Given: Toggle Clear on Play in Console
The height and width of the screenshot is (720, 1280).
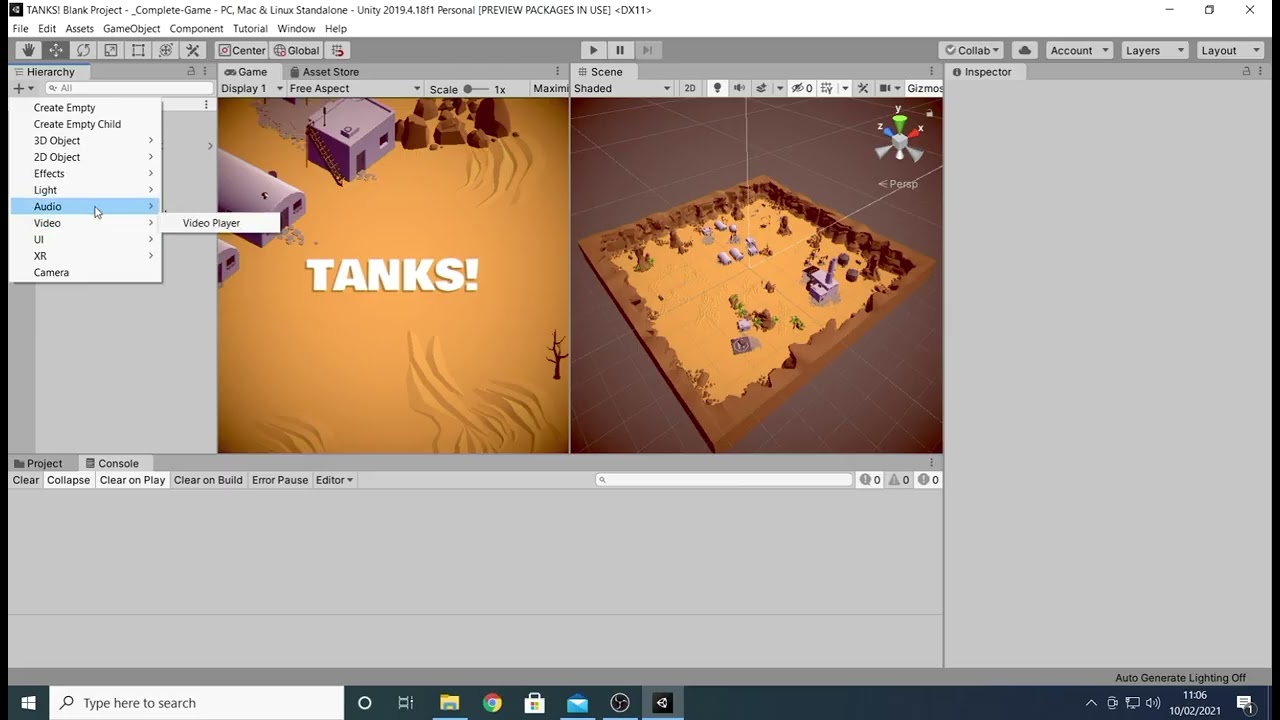Looking at the screenshot, I should click(x=132, y=480).
